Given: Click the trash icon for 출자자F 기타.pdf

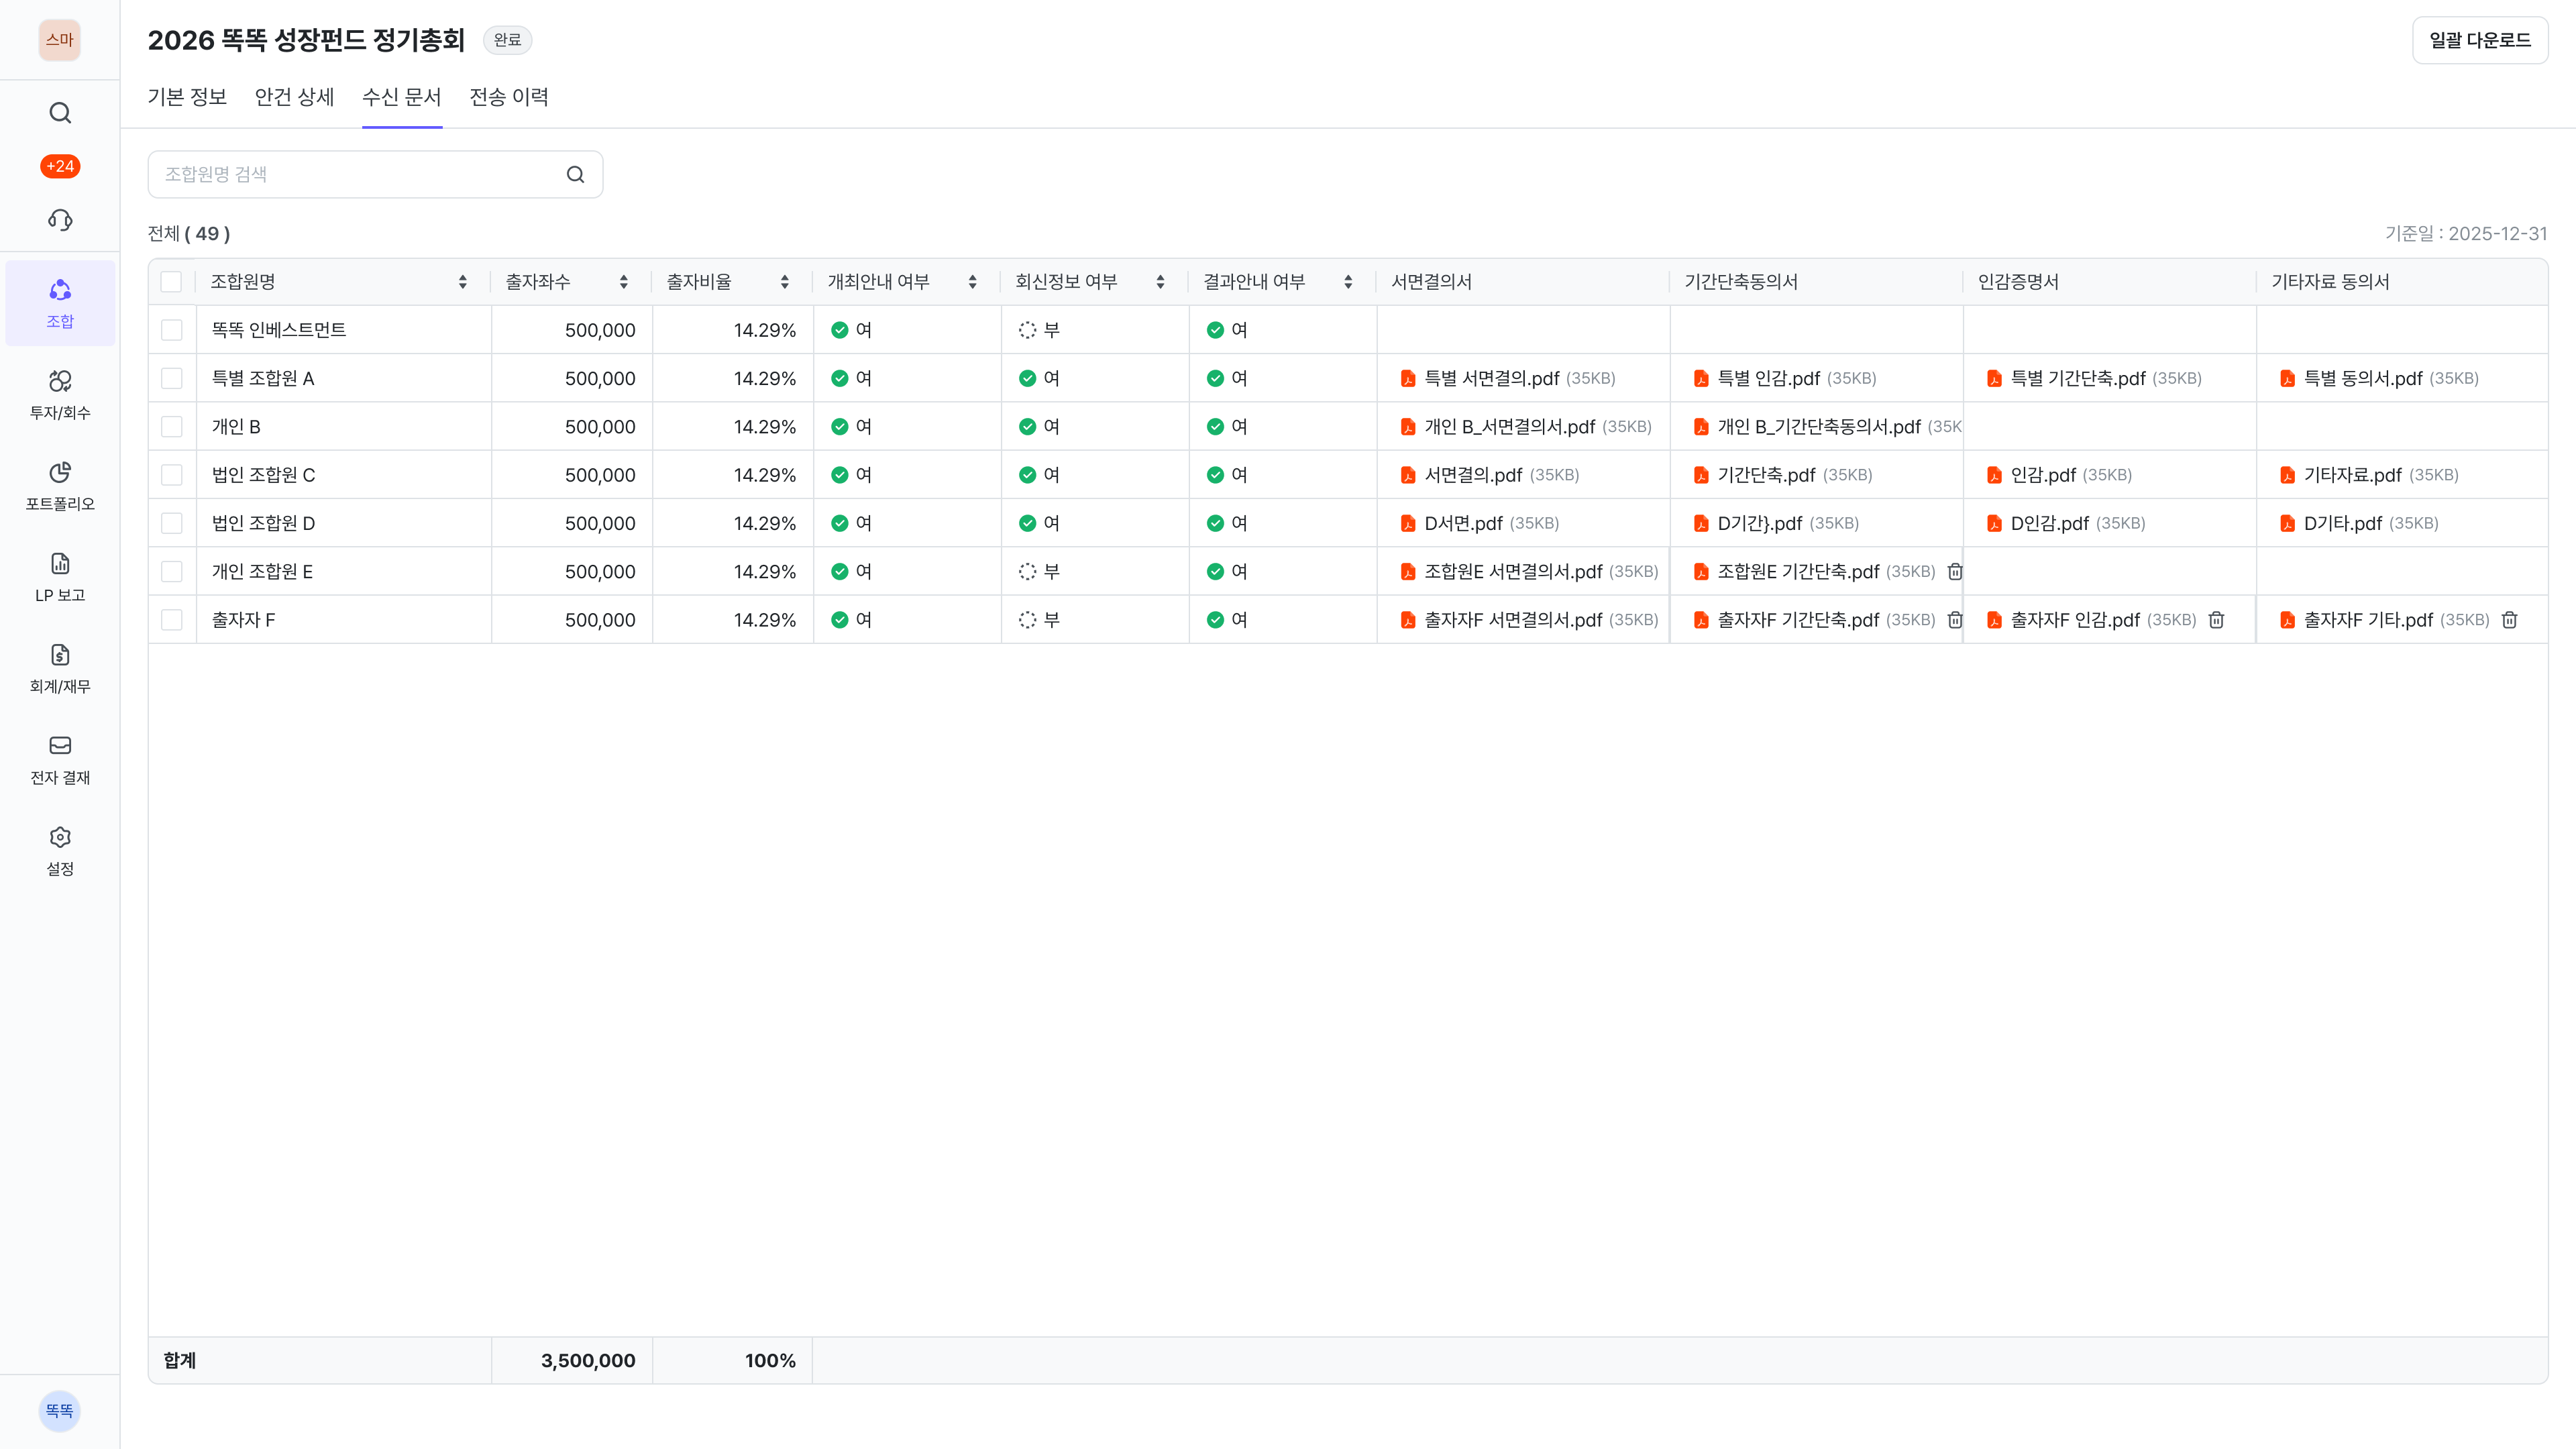Looking at the screenshot, I should pos(2509,620).
